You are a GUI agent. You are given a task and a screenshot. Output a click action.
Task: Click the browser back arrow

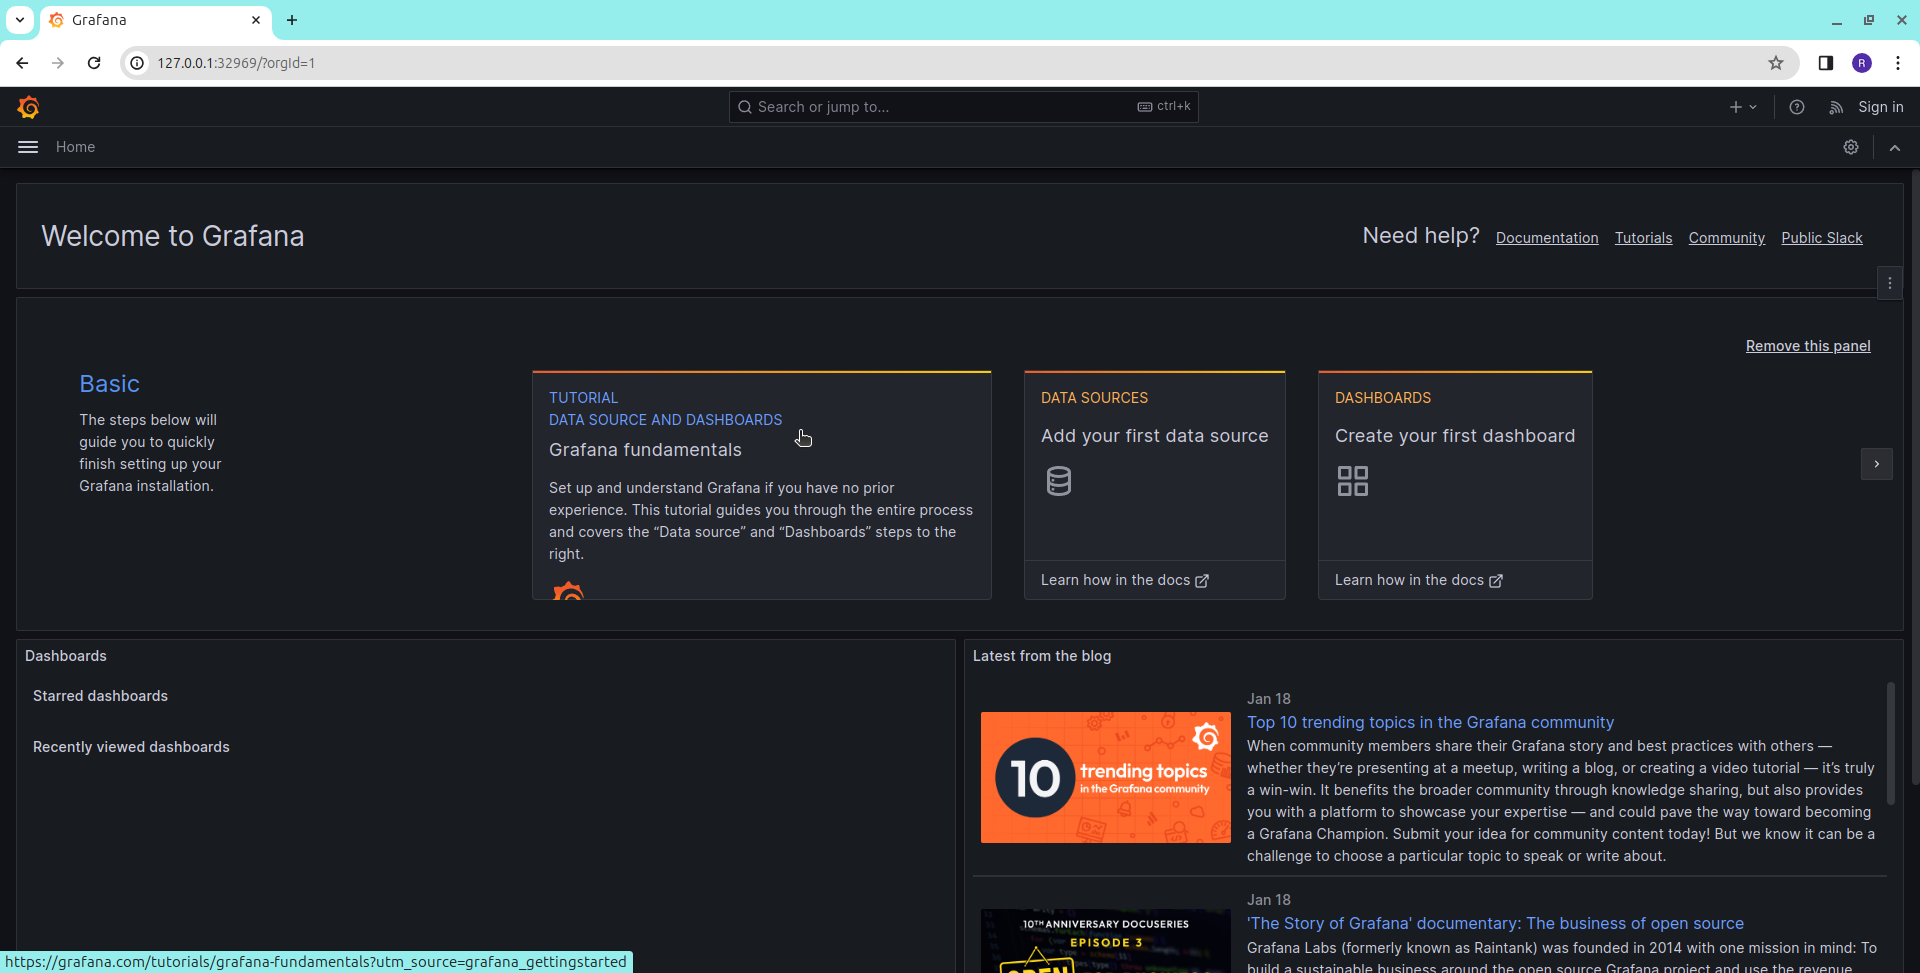coord(22,63)
